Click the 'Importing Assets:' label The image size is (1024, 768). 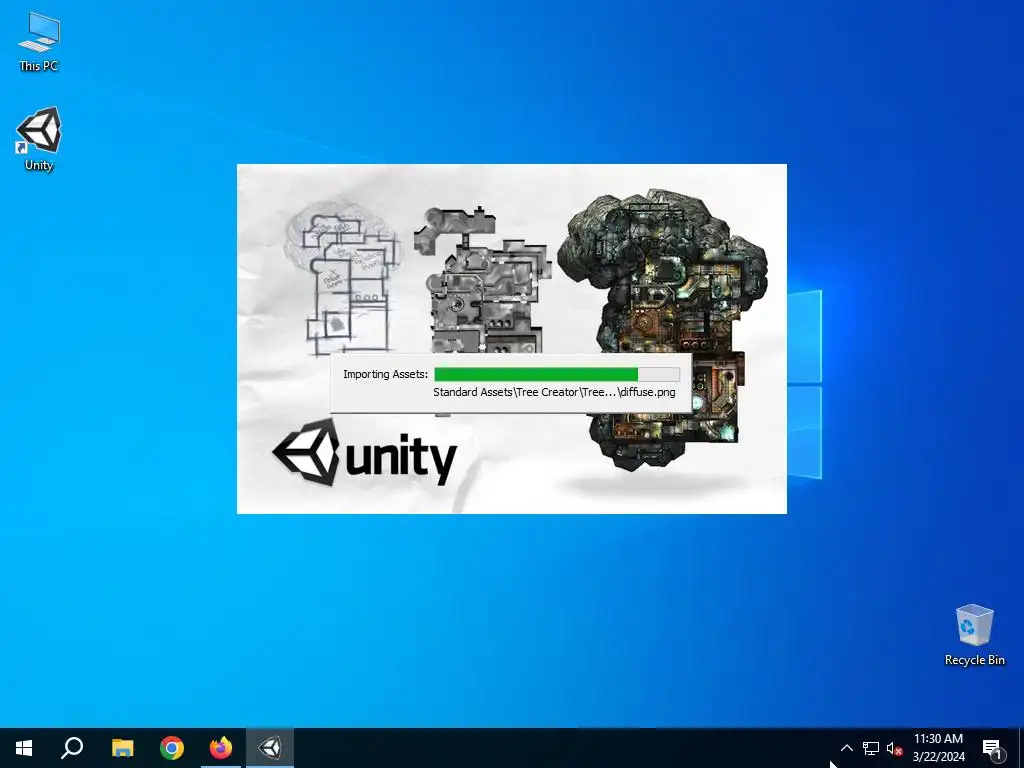[385, 374]
